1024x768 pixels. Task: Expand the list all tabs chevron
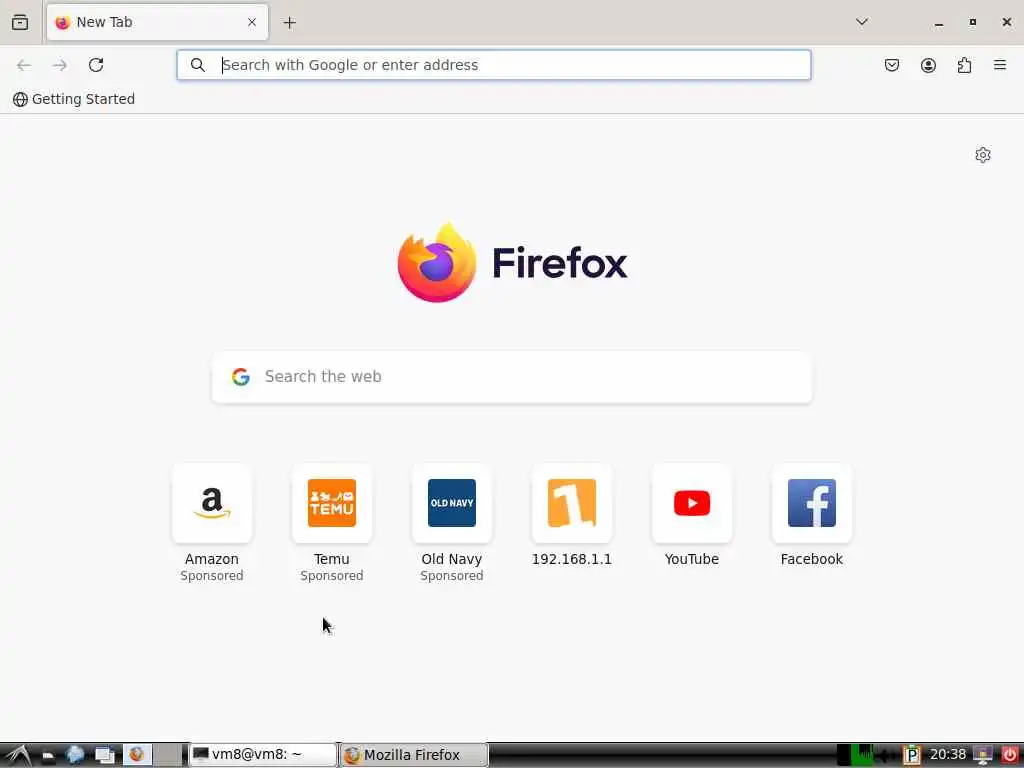click(x=862, y=22)
